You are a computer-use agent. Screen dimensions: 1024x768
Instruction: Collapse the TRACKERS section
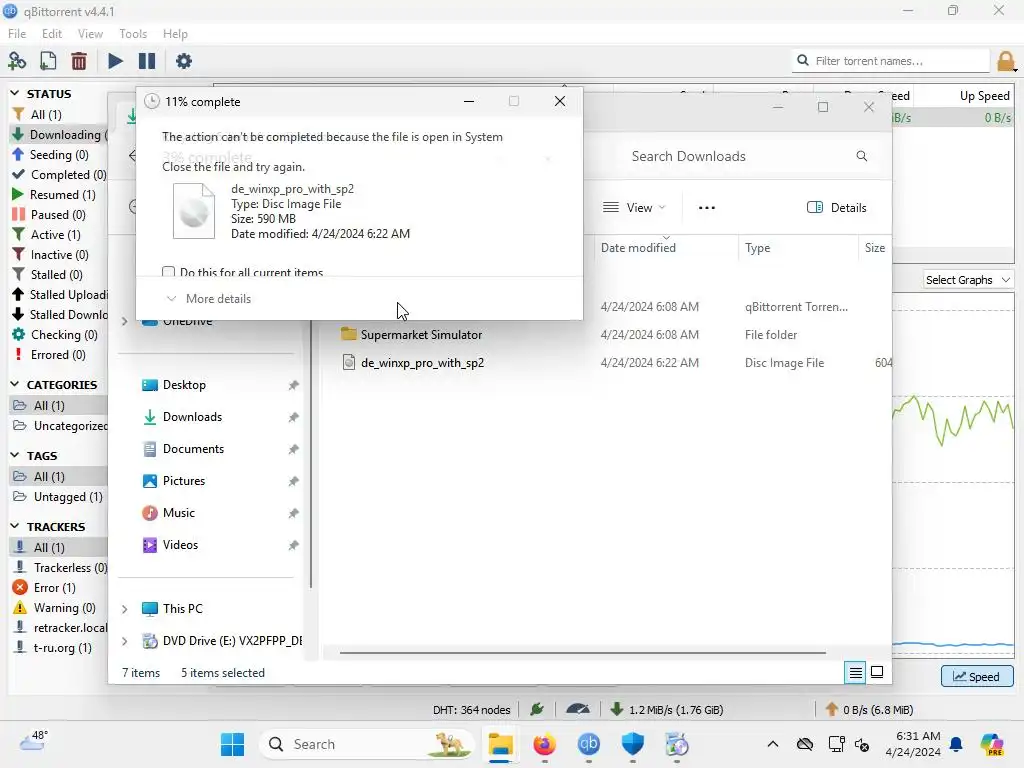15,526
